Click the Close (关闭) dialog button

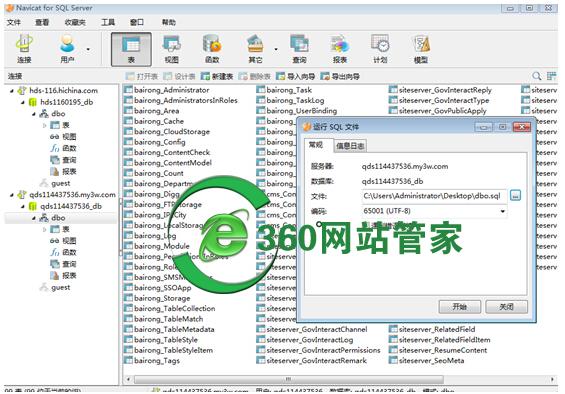pos(506,307)
